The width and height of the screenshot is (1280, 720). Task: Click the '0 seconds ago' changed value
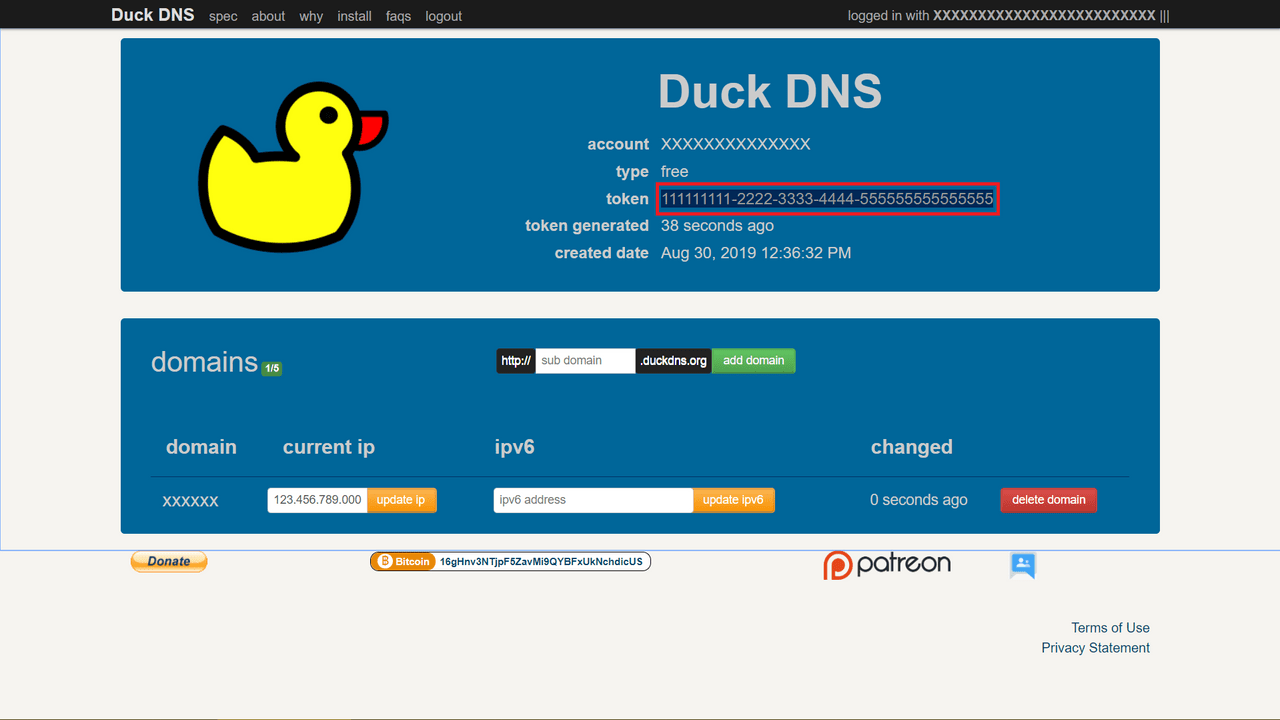[918, 500]
